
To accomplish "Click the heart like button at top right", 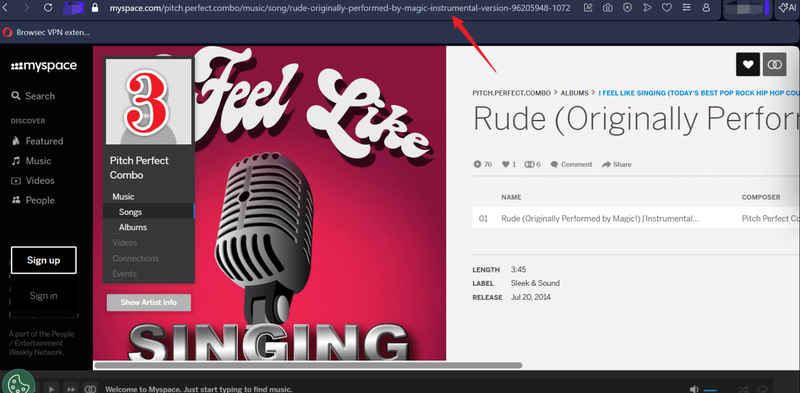I will 748,64.
